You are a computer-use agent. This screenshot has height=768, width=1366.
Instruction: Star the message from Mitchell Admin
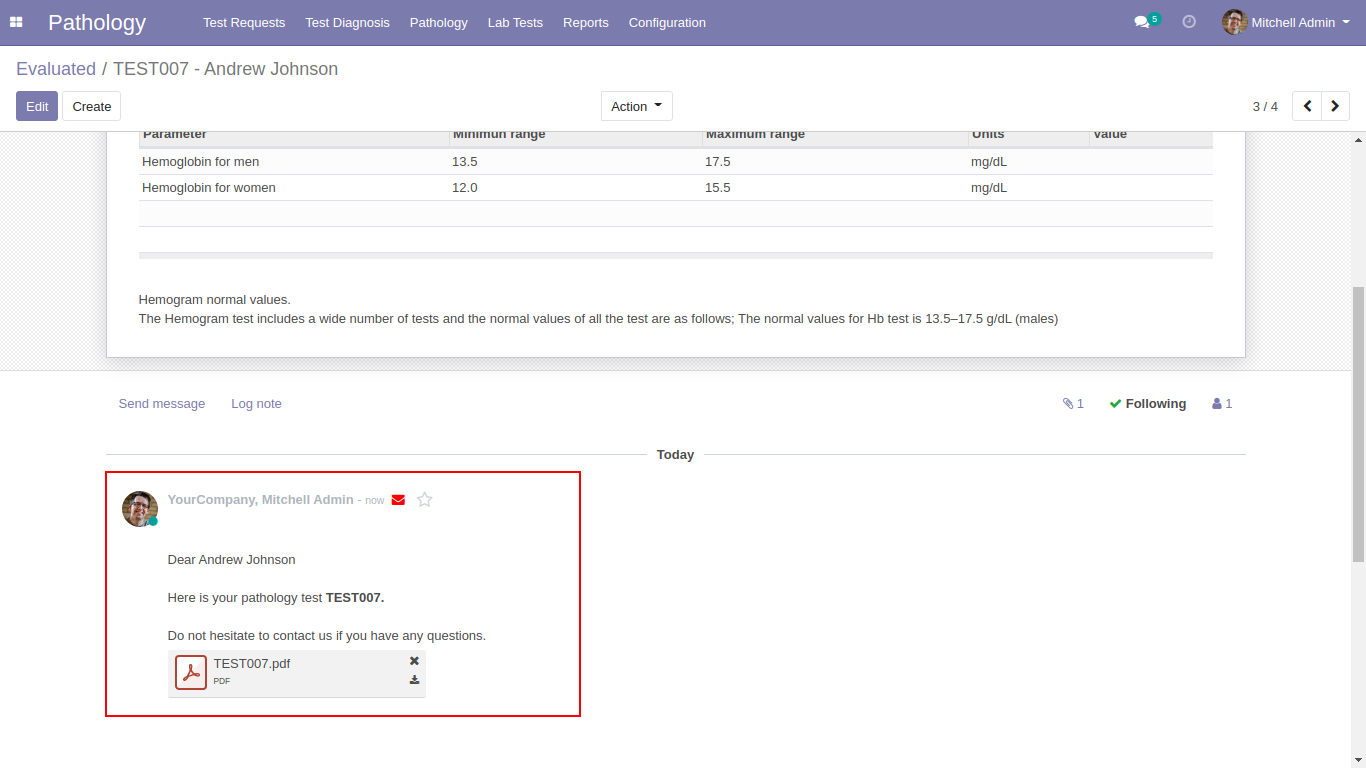(x=425, y=500)
